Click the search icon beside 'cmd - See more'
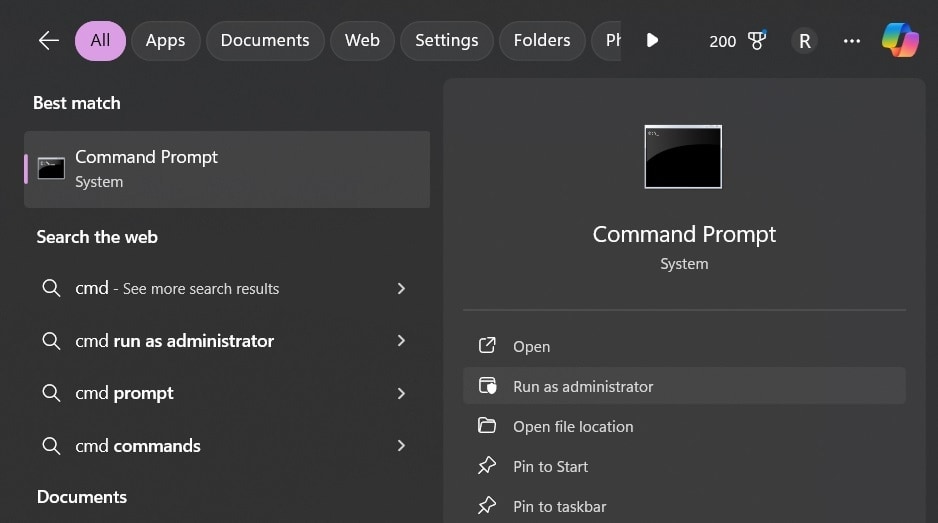The height and width of the screenshot is (523, 938). [x=51, y=288]
